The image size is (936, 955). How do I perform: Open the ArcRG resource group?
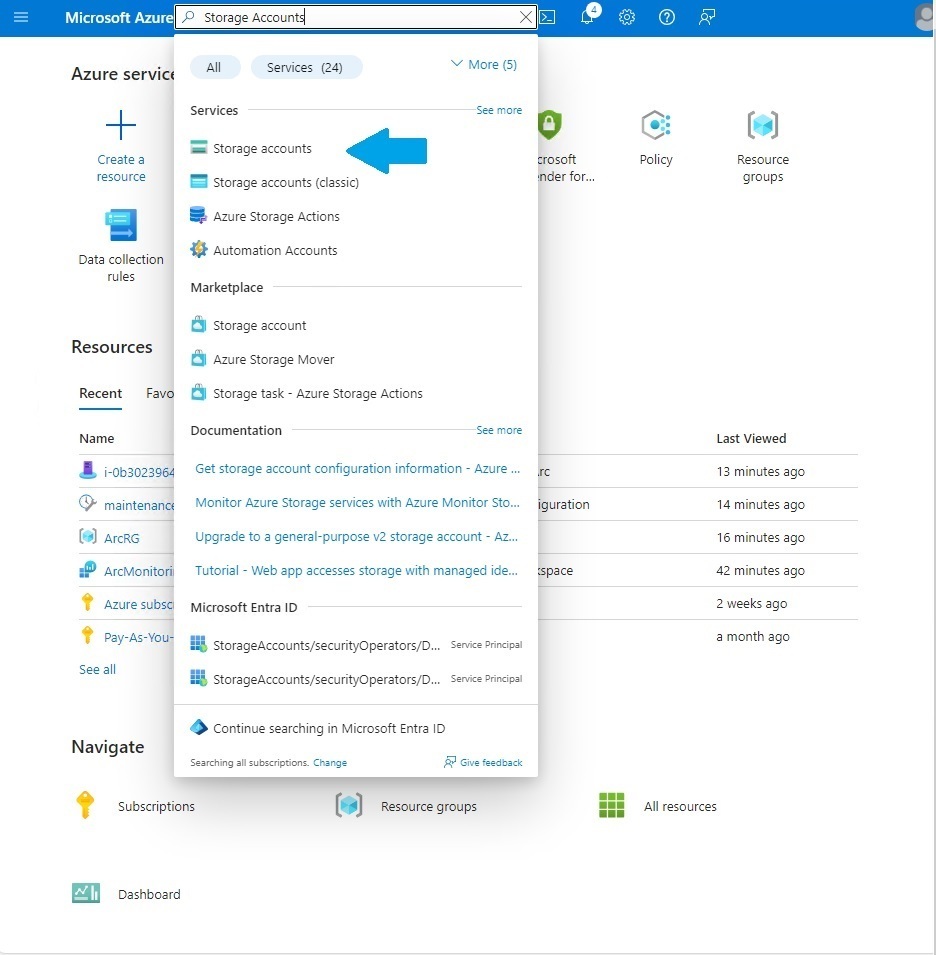121,539
